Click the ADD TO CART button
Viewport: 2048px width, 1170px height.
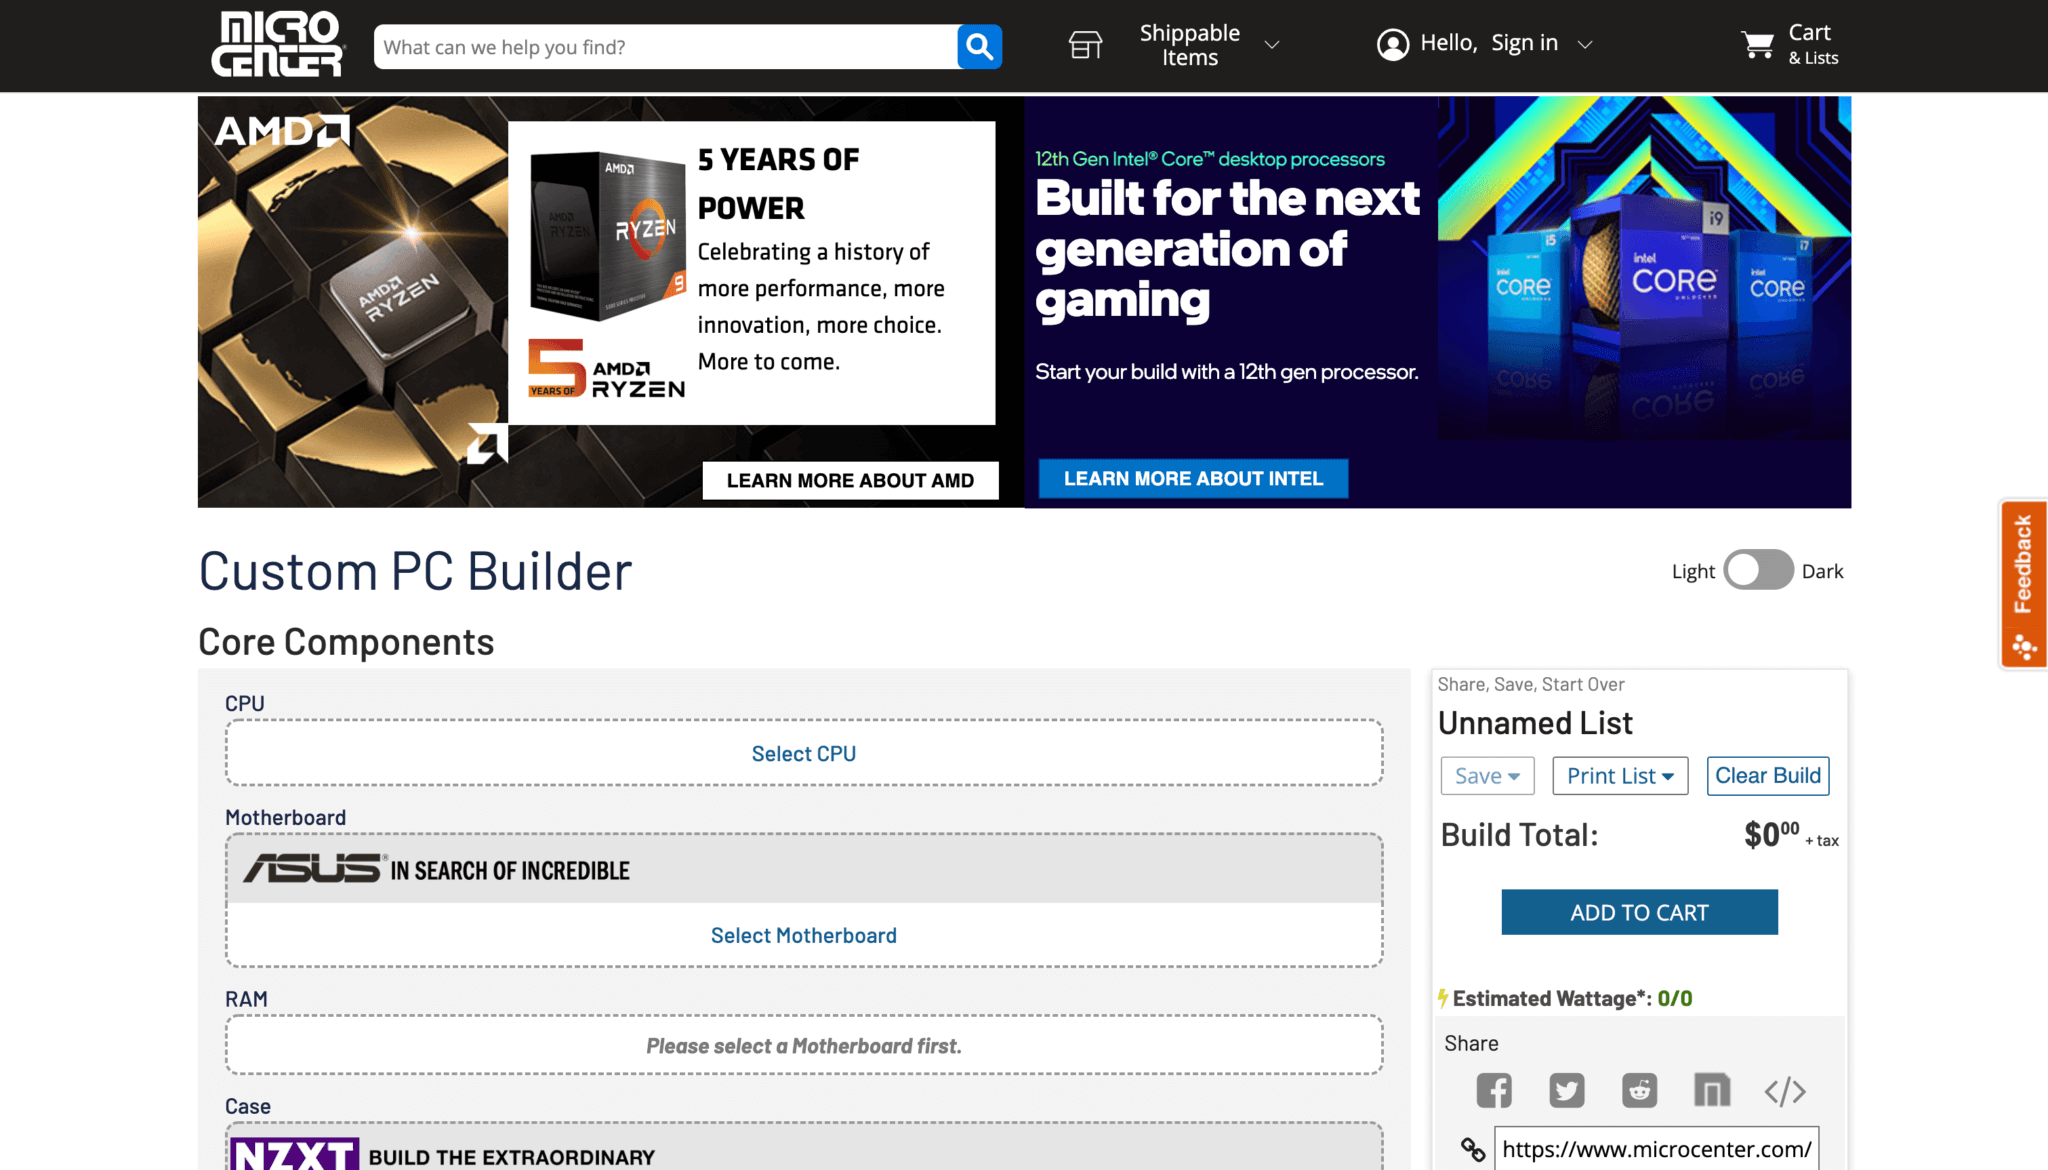[x=1639, y=912]
